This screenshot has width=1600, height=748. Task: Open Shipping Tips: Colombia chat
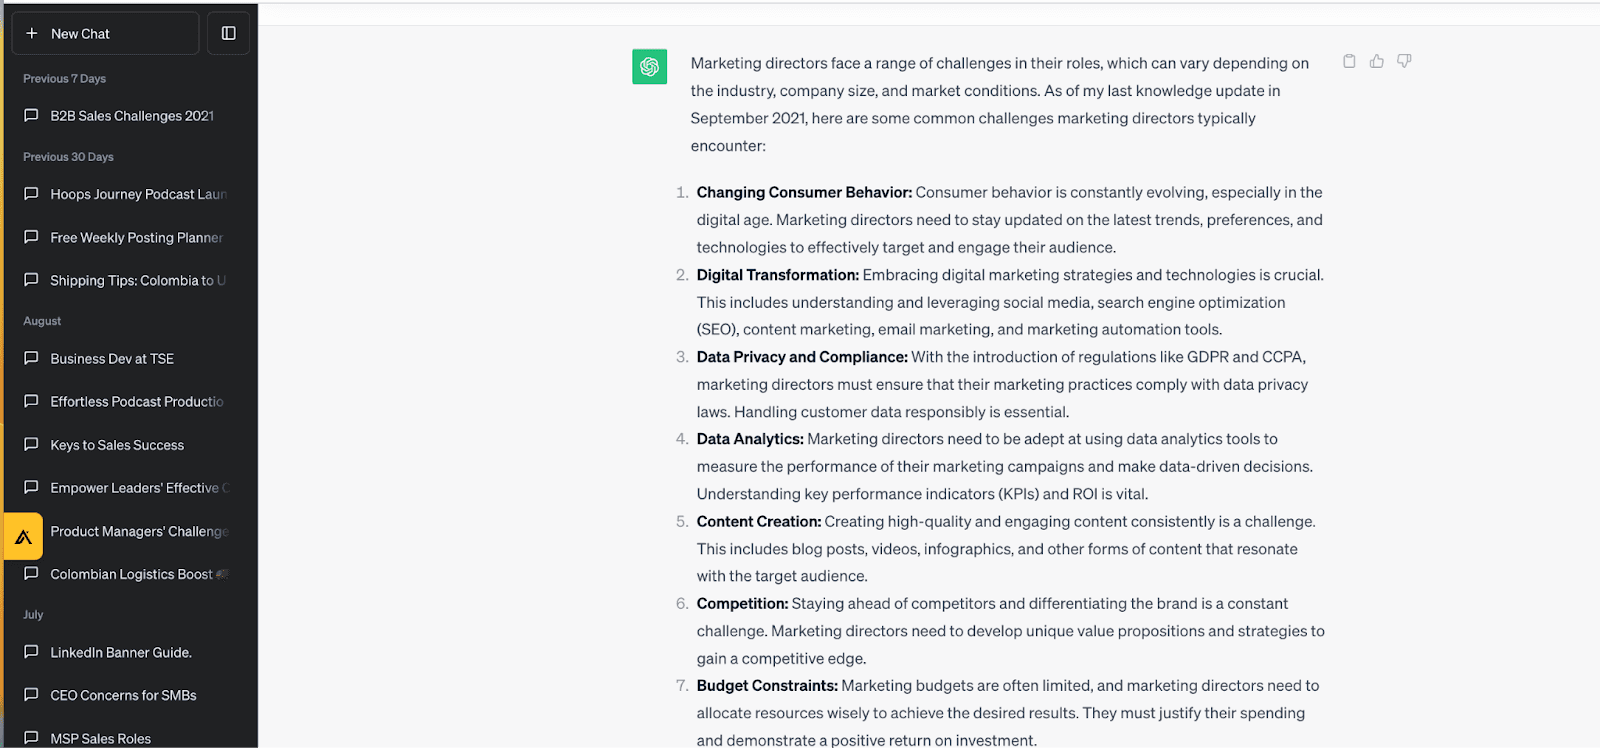(x=137, y=280)
